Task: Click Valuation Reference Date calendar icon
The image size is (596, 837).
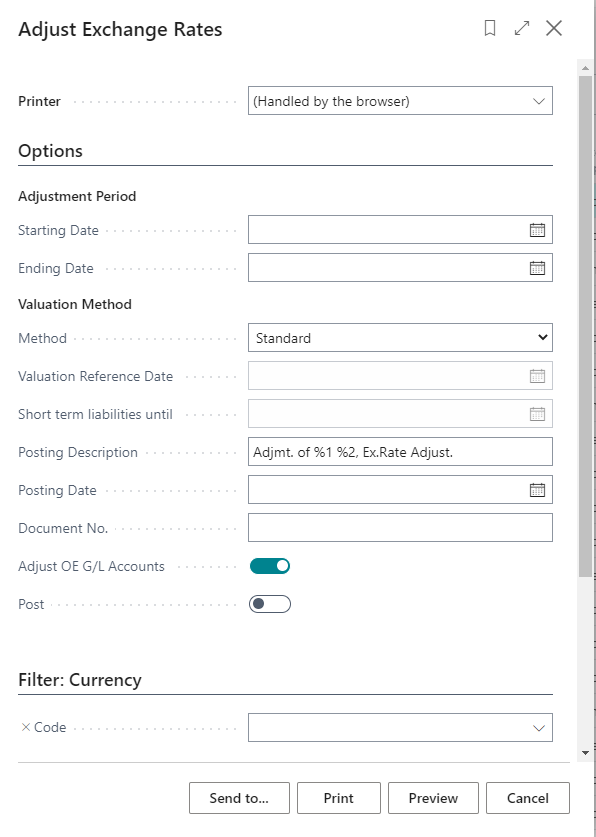Action: tap(537, 376)
